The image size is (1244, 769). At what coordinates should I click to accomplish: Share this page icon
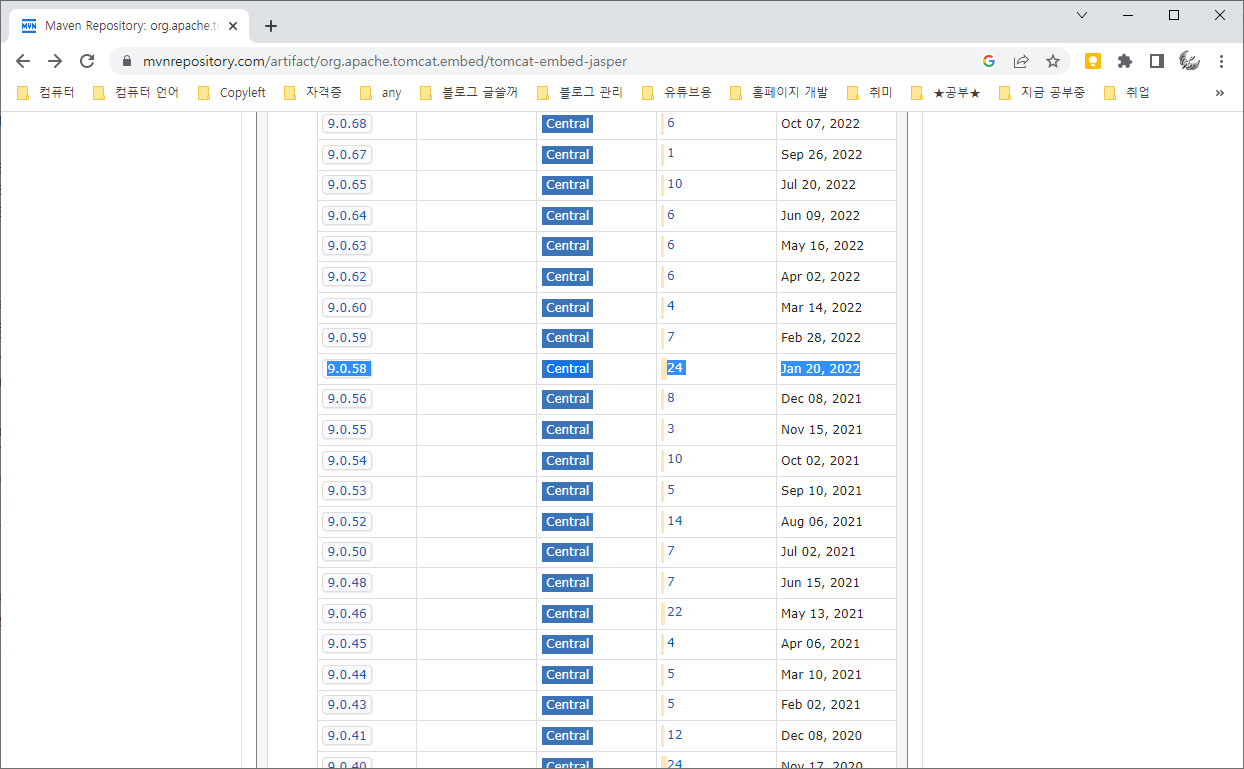(x=1021, y=61)
